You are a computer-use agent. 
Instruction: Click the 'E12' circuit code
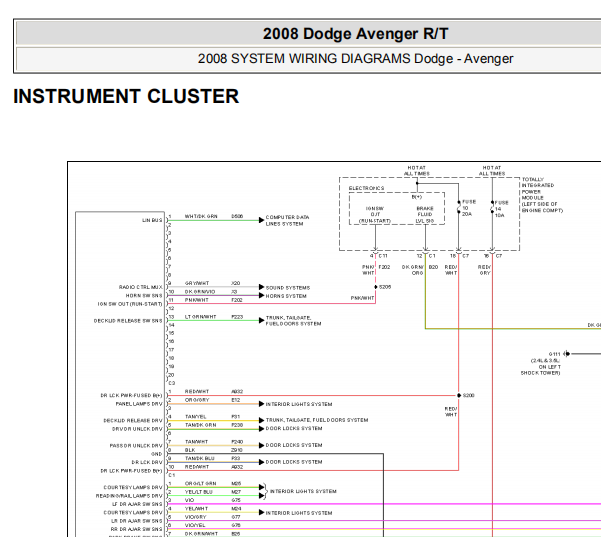pyautogui.click(x=236, y=400)
